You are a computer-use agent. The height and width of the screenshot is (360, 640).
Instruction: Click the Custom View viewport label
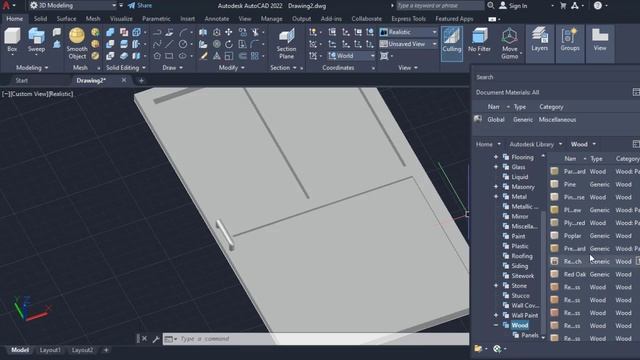point(30,94)
